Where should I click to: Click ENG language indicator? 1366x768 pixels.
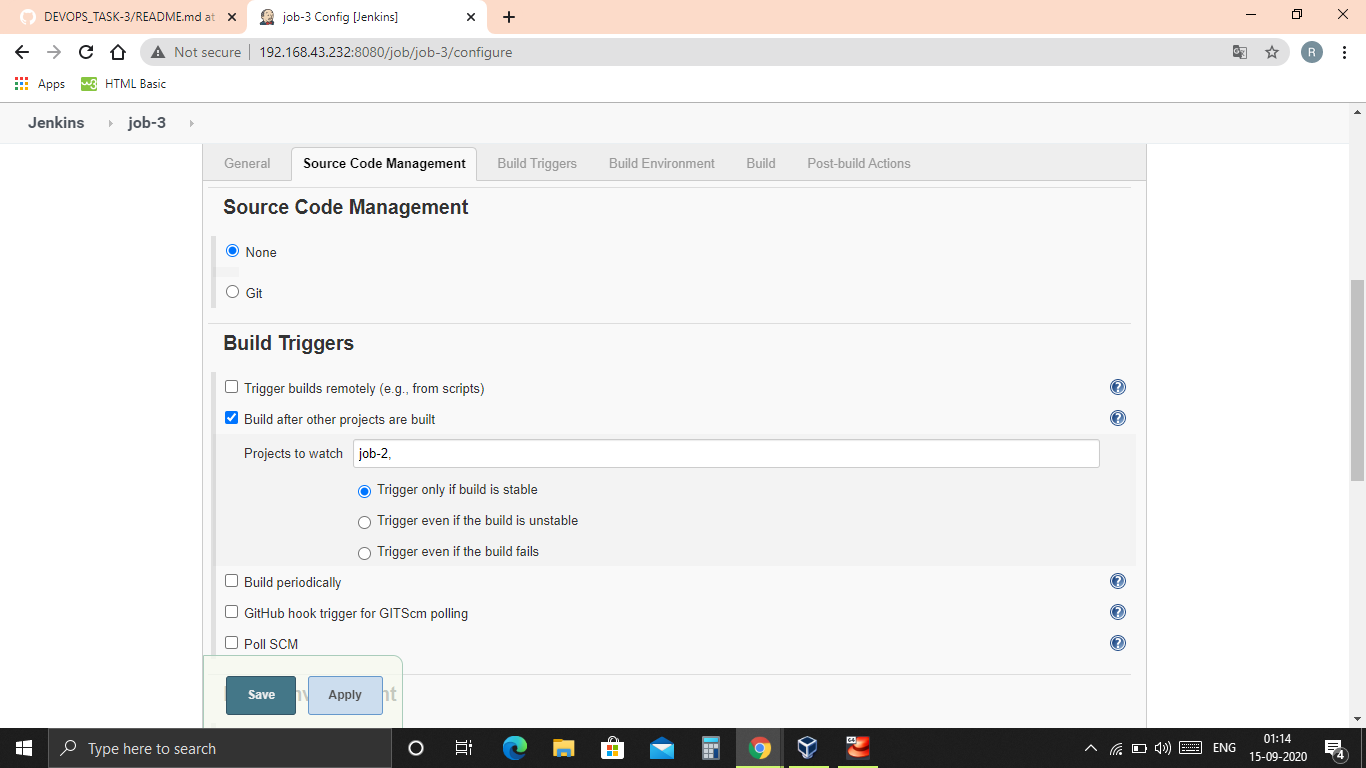1224,748
